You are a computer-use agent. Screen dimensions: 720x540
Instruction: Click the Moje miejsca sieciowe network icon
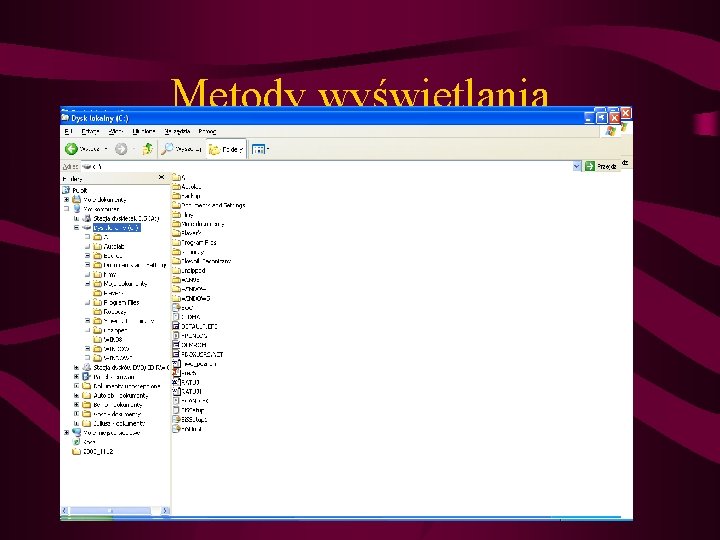click(x=77, y=432)
